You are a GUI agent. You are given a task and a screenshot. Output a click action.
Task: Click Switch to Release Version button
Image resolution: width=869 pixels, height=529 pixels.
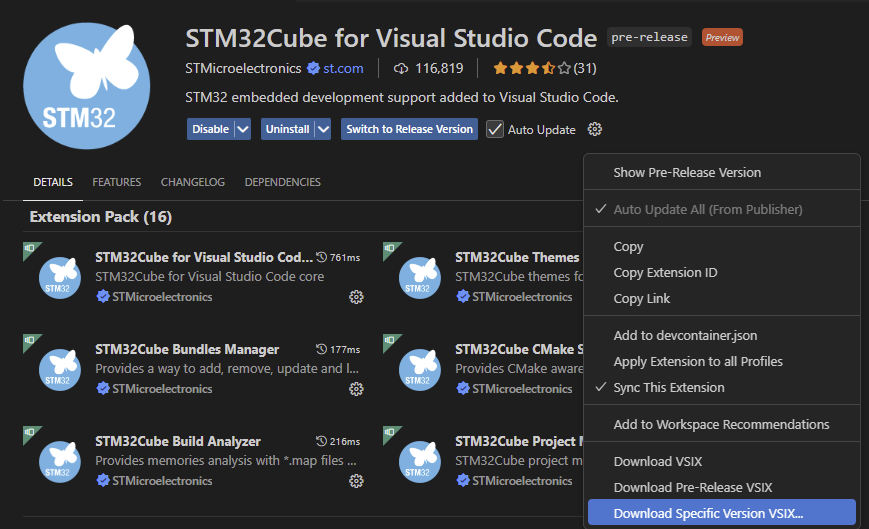pyautogui.click(x=409, y=129)
